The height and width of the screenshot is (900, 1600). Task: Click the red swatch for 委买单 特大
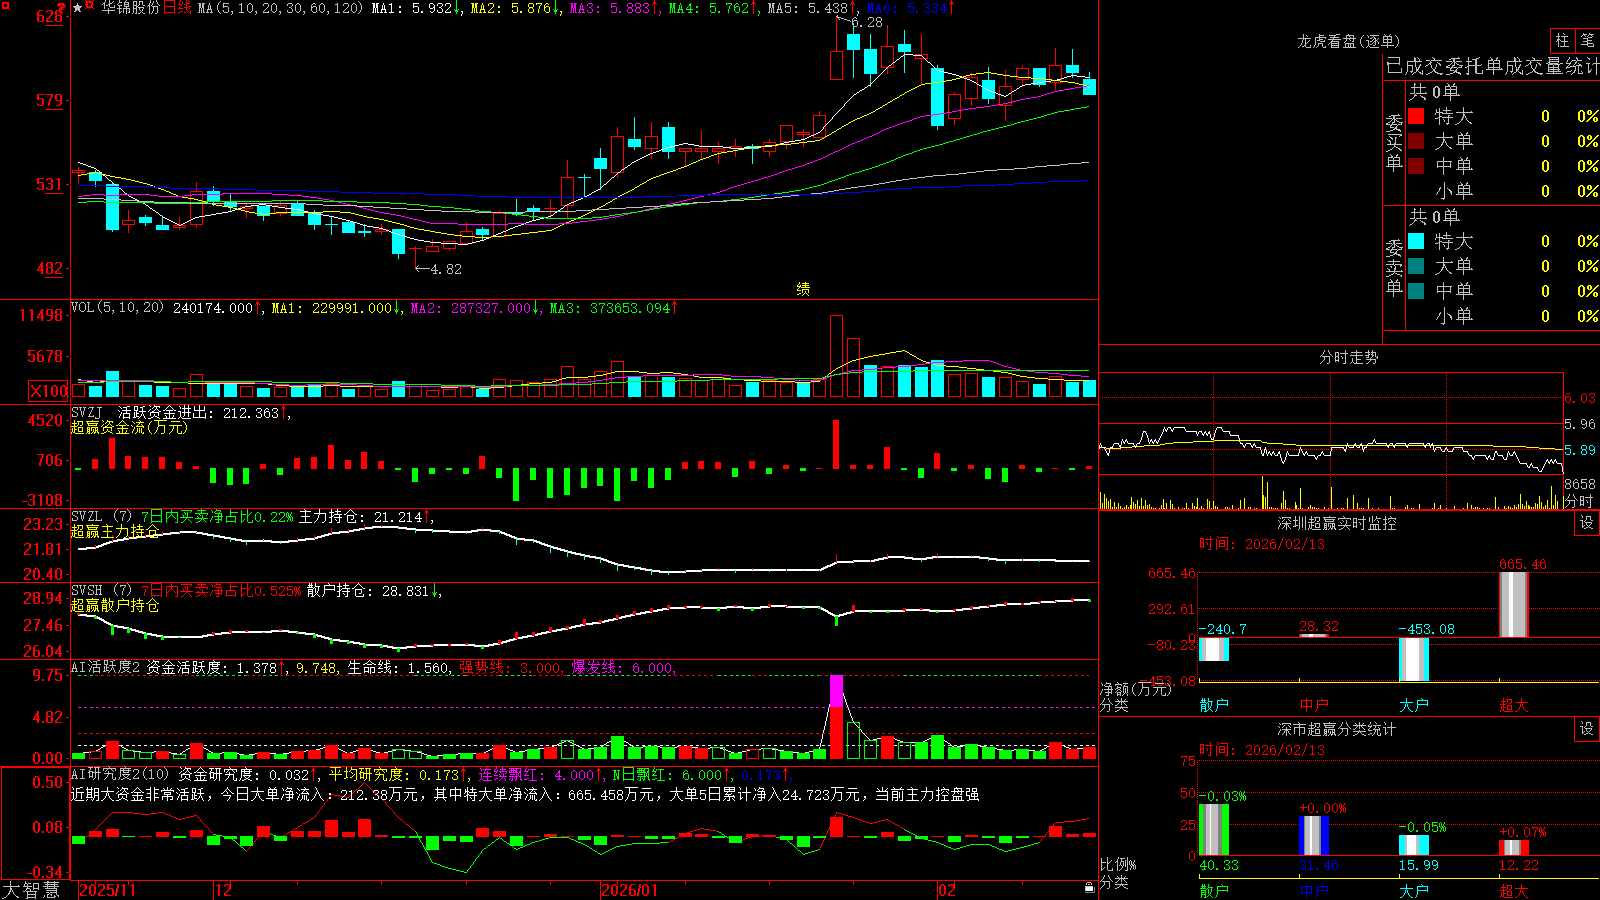pos(1416,116)
